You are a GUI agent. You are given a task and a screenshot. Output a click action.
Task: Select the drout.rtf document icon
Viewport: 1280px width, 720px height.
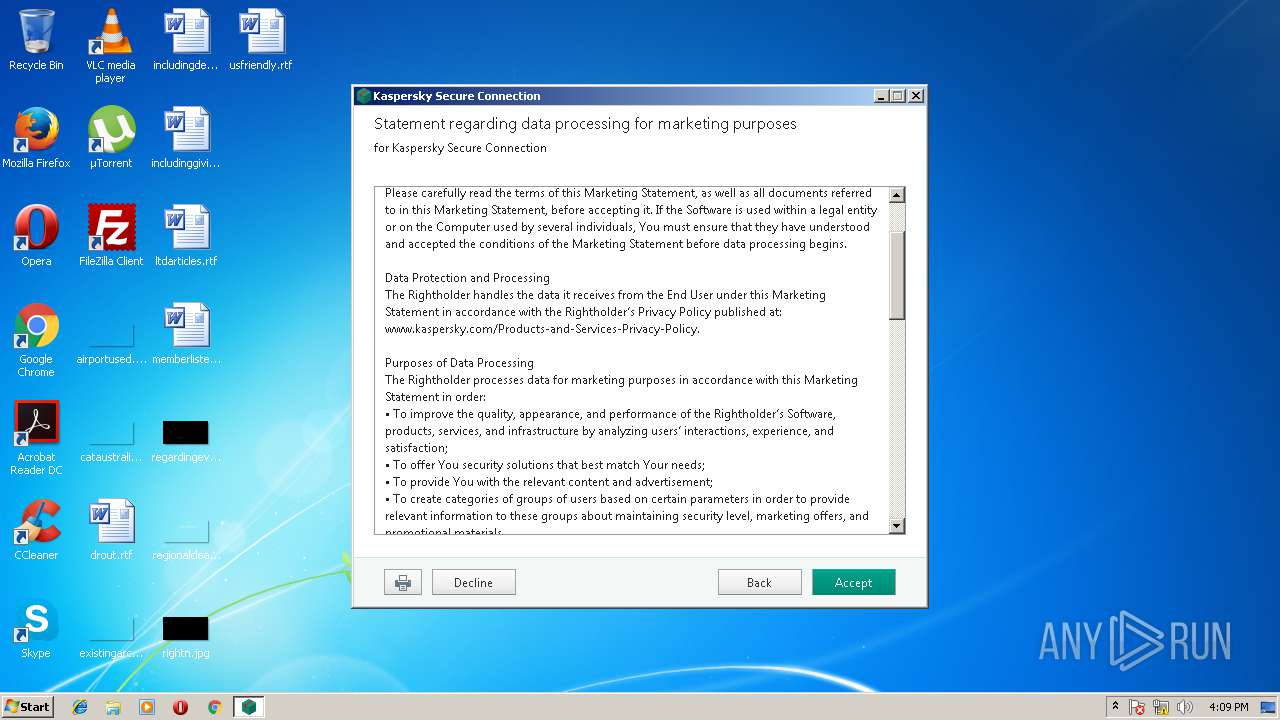point(110,530)
